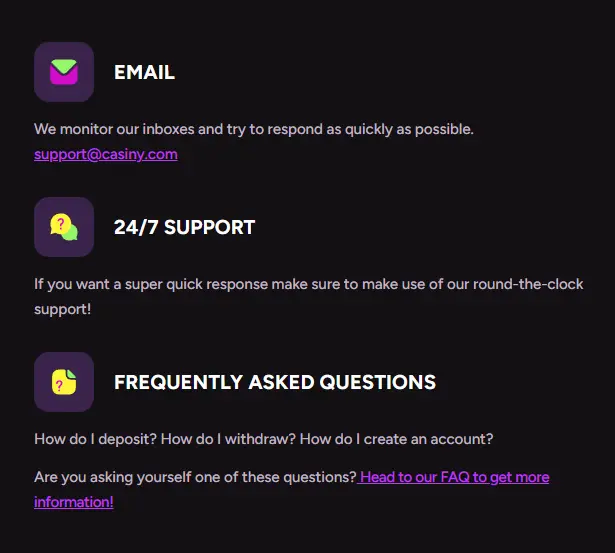Select the EMAIL heading
Viewport: 615px width, 553px height.
tap(144, 72)
